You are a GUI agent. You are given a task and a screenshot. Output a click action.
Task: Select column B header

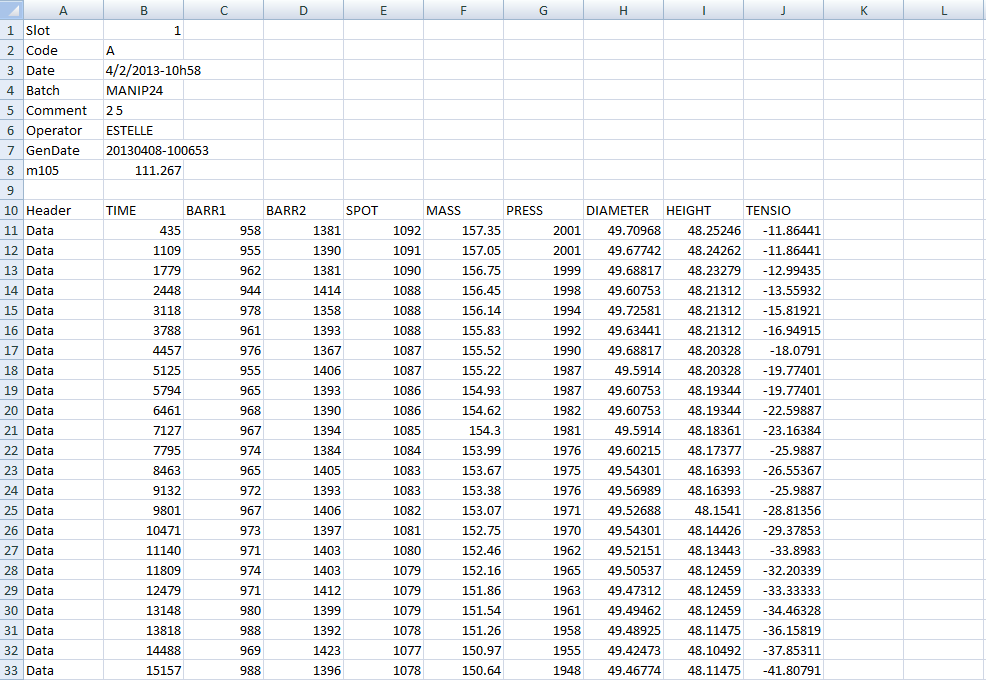(x=143, y=10)
